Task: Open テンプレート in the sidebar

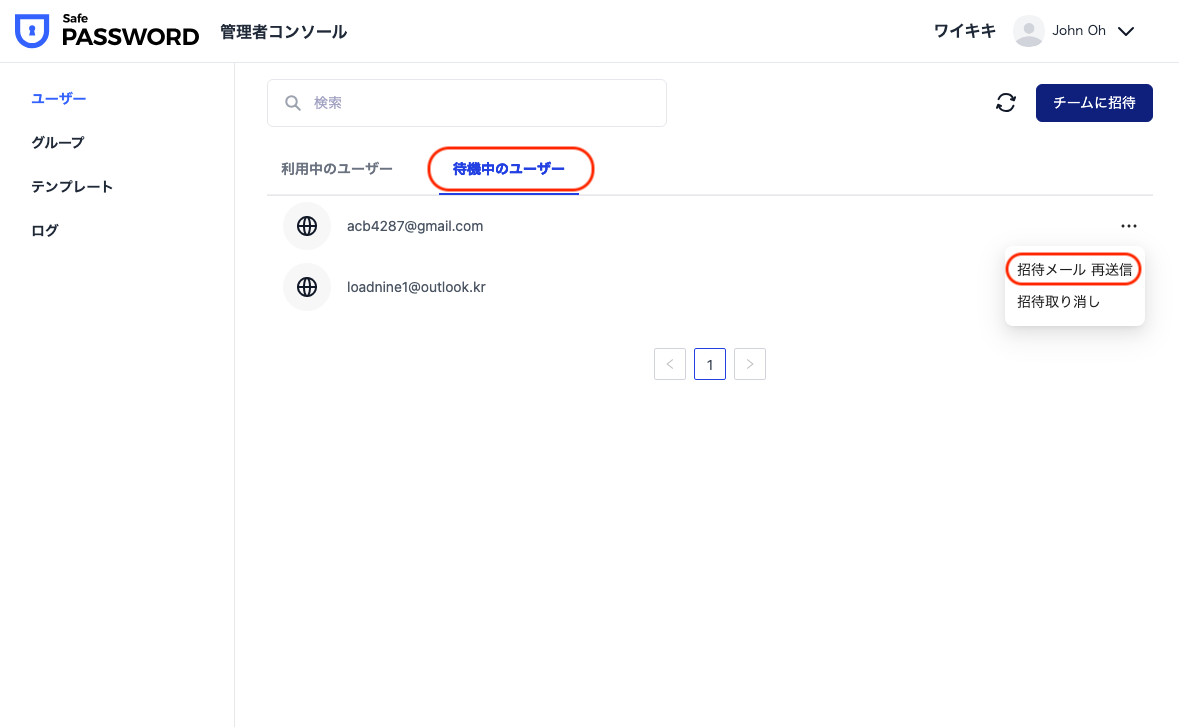Action: tap(72, 186)
